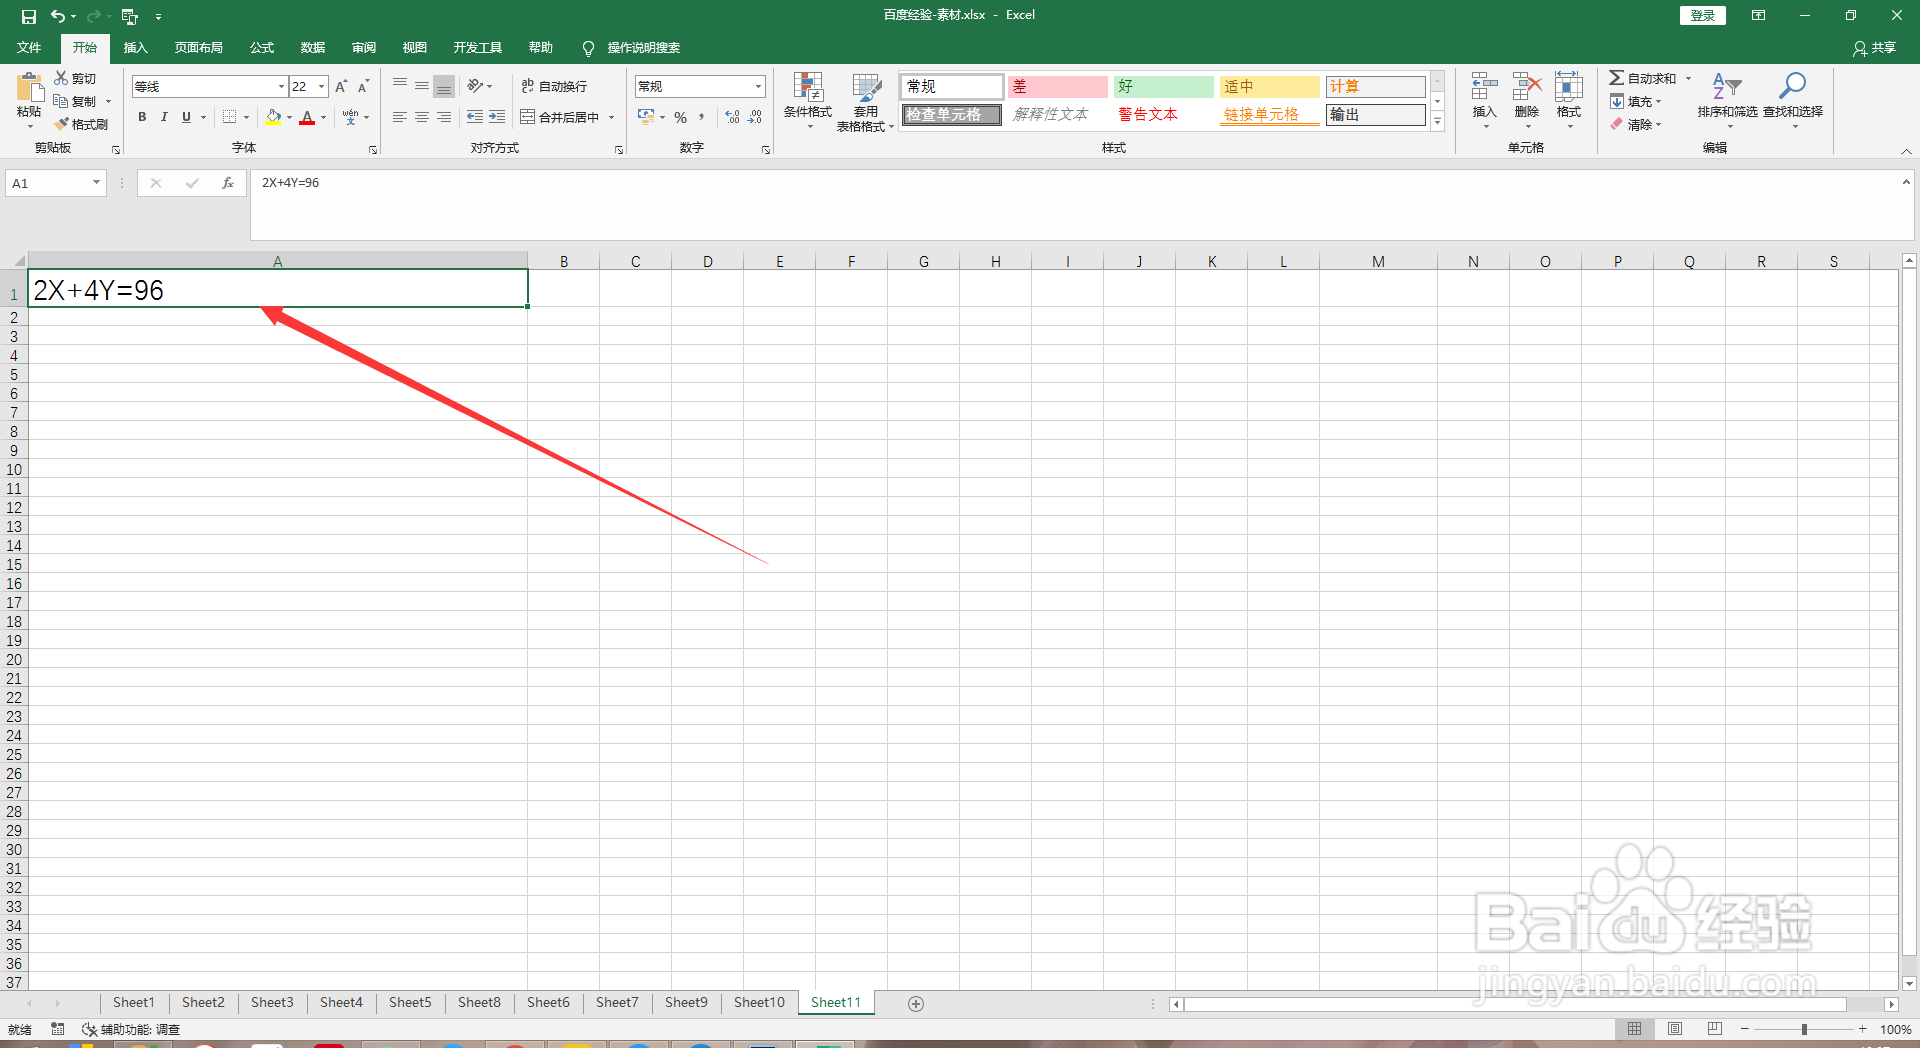
Task: Switch to Page Layout view in status bar
Action: click(1675, 1029)
